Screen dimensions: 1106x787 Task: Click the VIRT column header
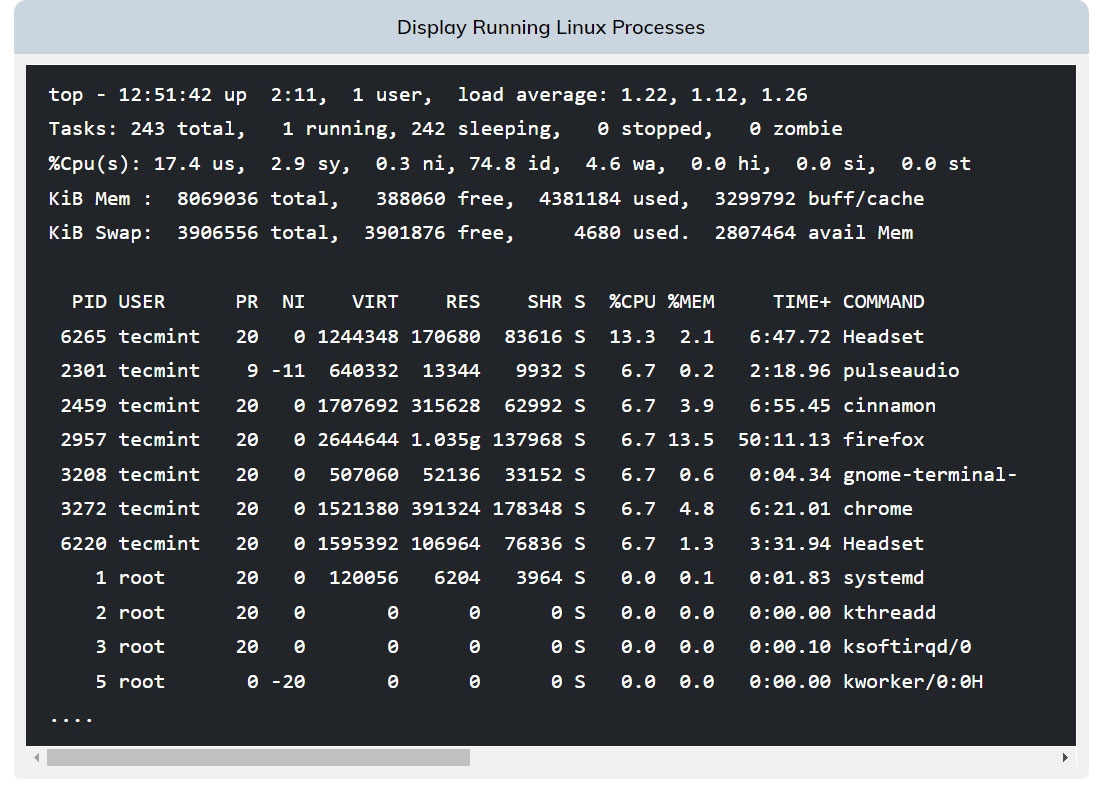[x=375, y=302]
